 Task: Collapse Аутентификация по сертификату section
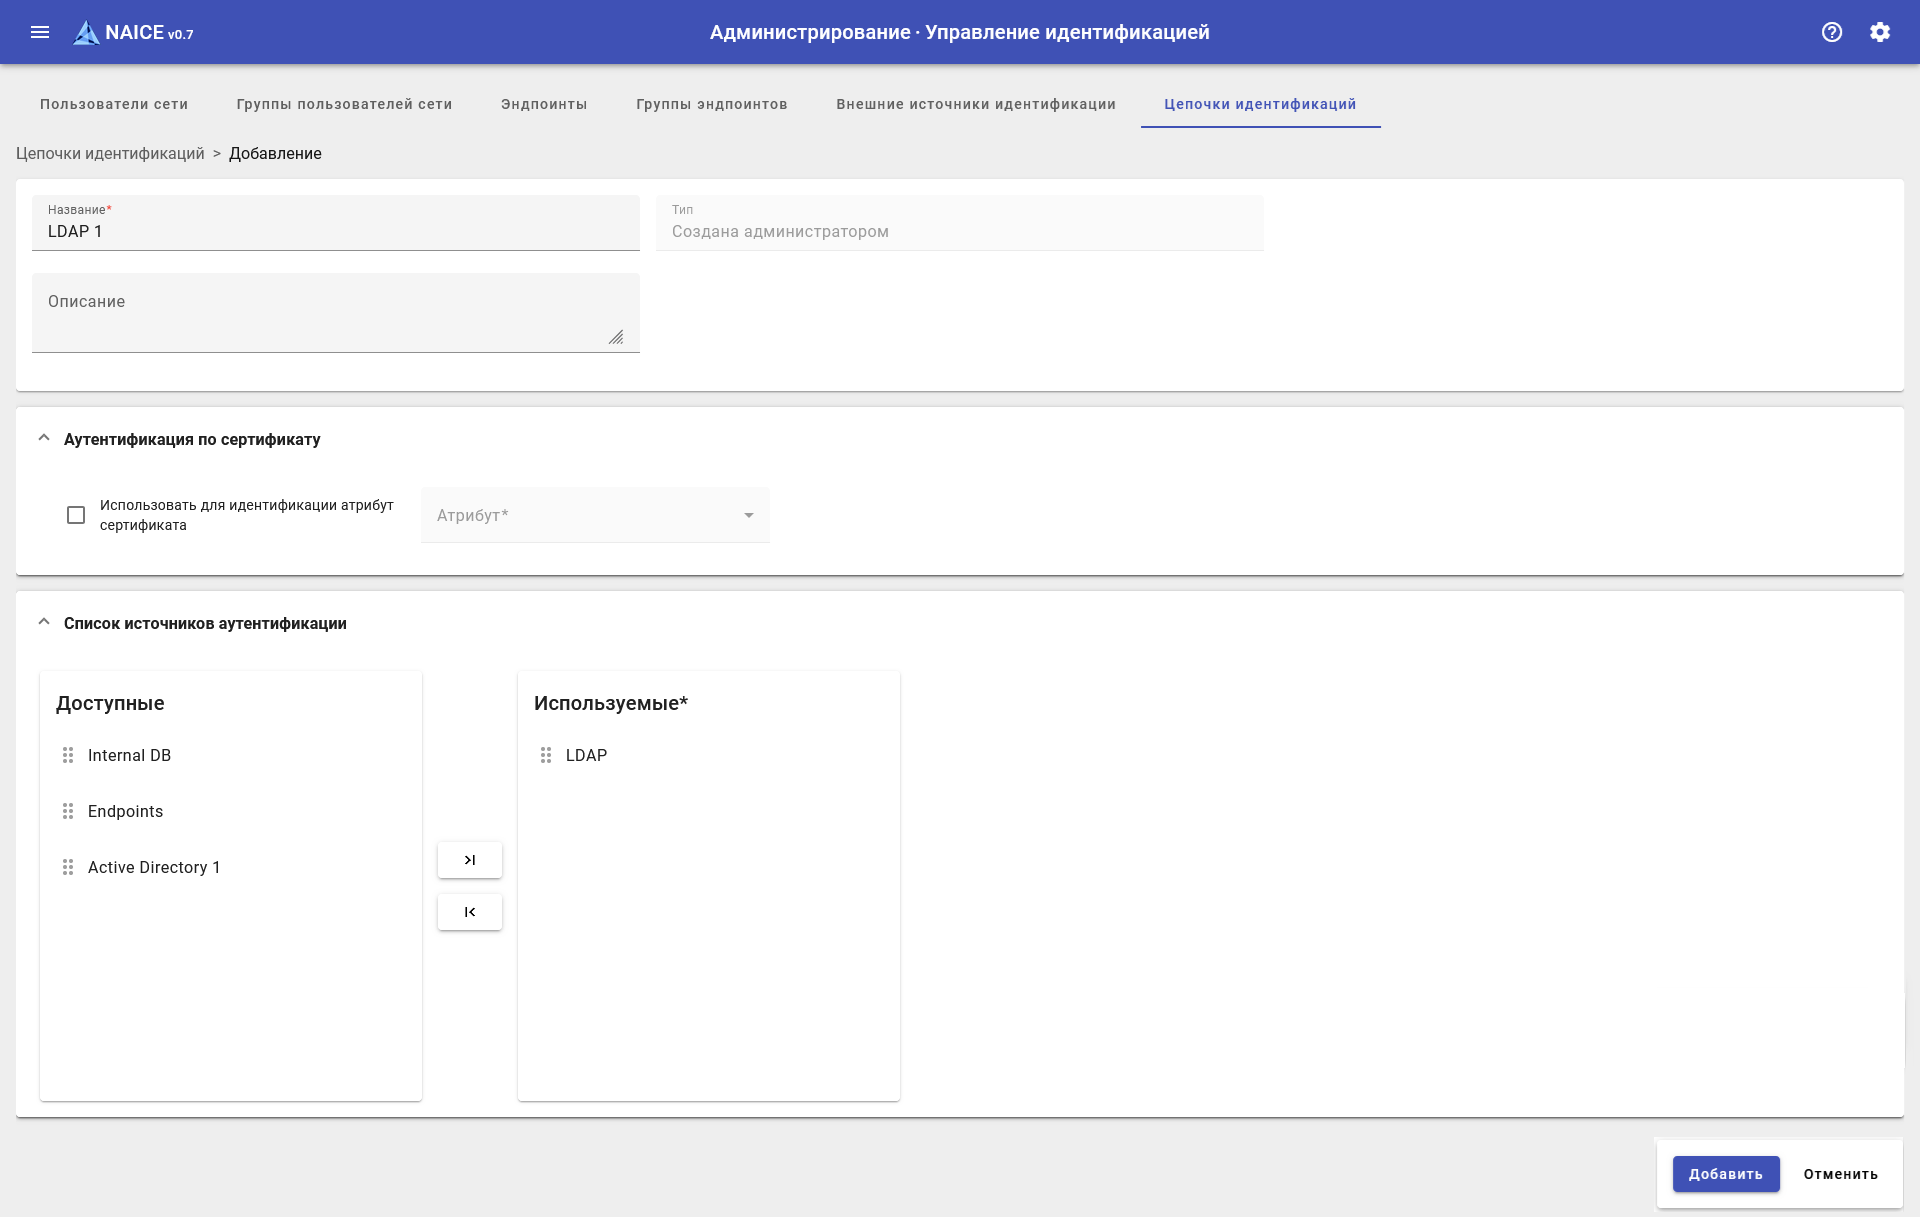click(x=44, y=438)
